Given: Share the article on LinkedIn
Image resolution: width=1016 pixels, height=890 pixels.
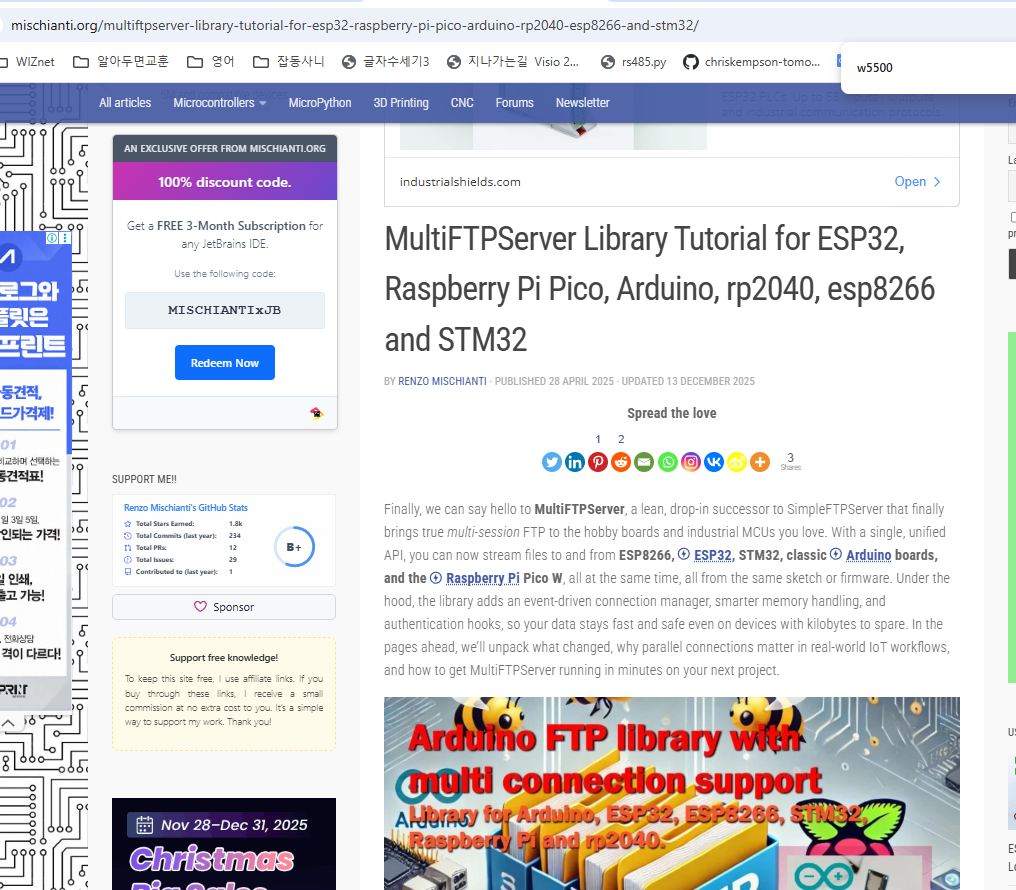Looking at the screenshot, I should [575, 462].
